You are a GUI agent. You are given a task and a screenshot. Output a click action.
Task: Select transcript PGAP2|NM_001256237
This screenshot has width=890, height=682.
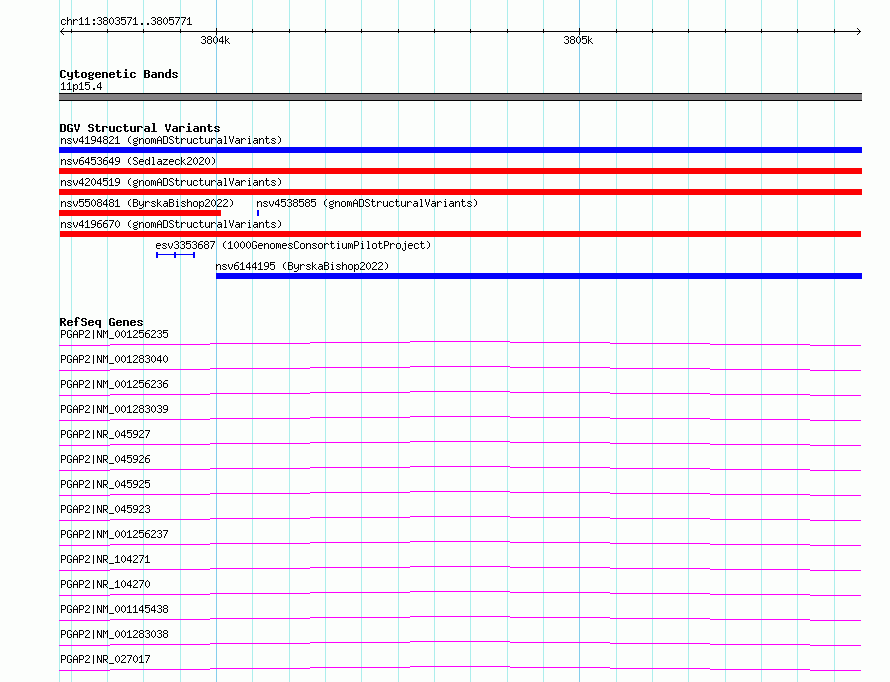tap(114, 534)
